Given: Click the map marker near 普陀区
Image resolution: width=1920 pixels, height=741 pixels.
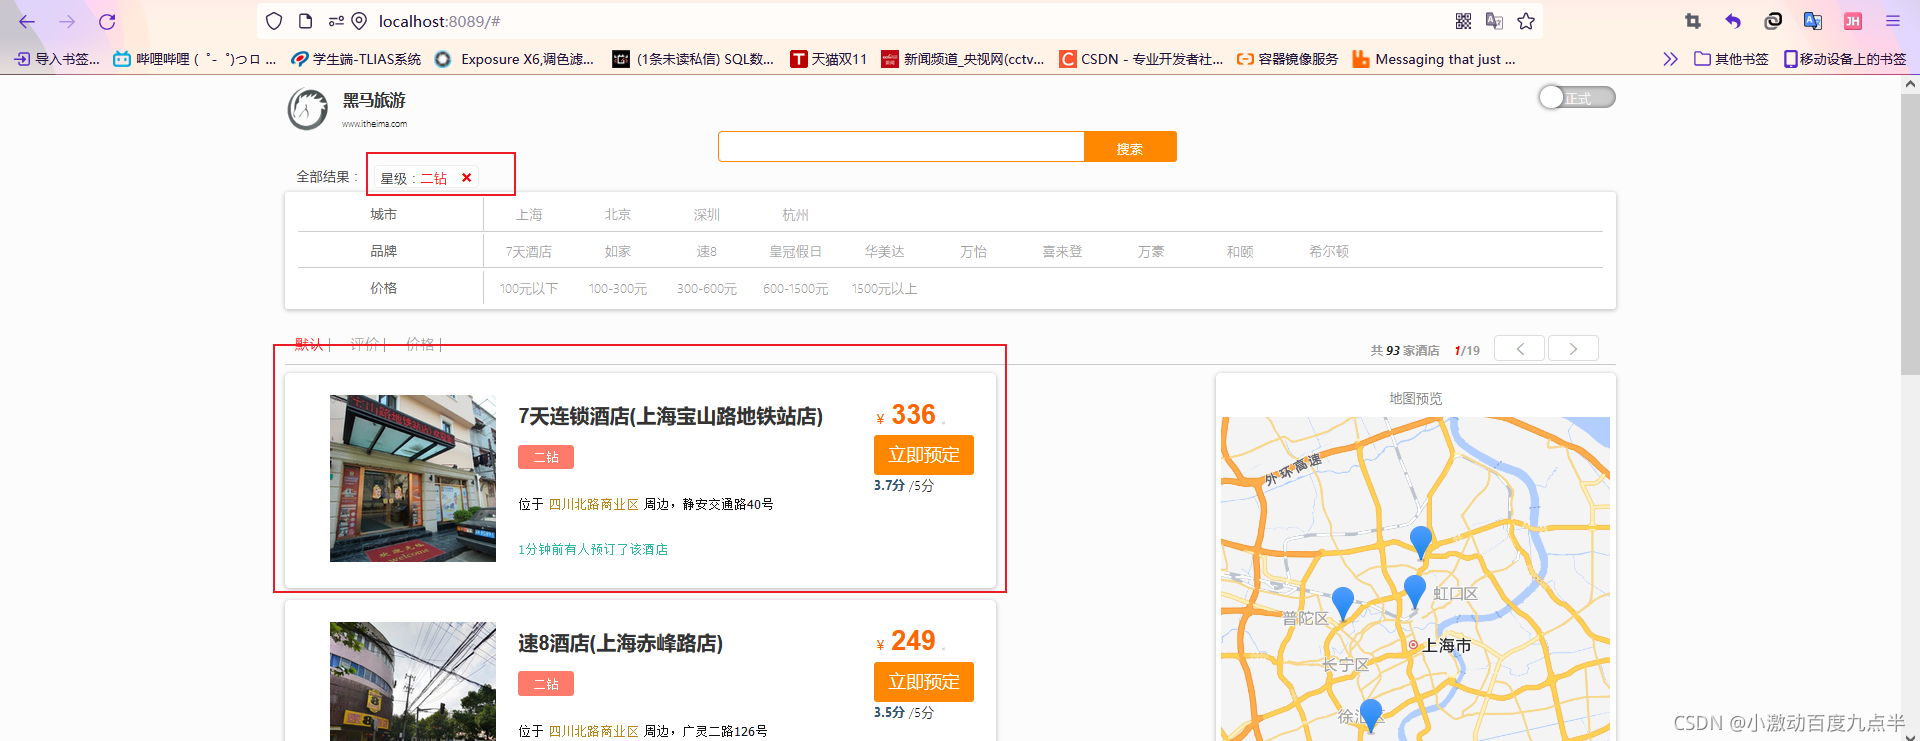Looking at the screenshot, I should (1343, 602).
